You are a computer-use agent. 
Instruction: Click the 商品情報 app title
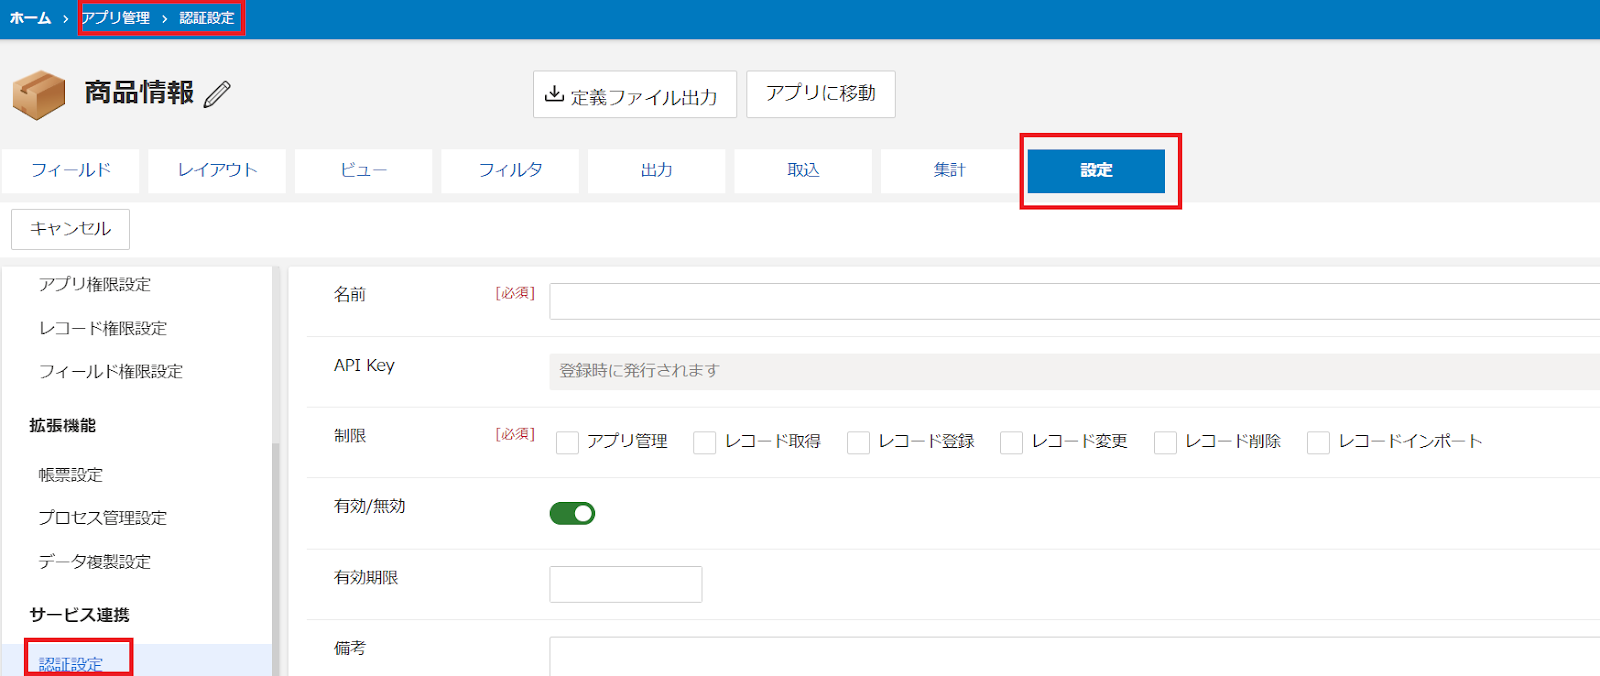[139, 93]
